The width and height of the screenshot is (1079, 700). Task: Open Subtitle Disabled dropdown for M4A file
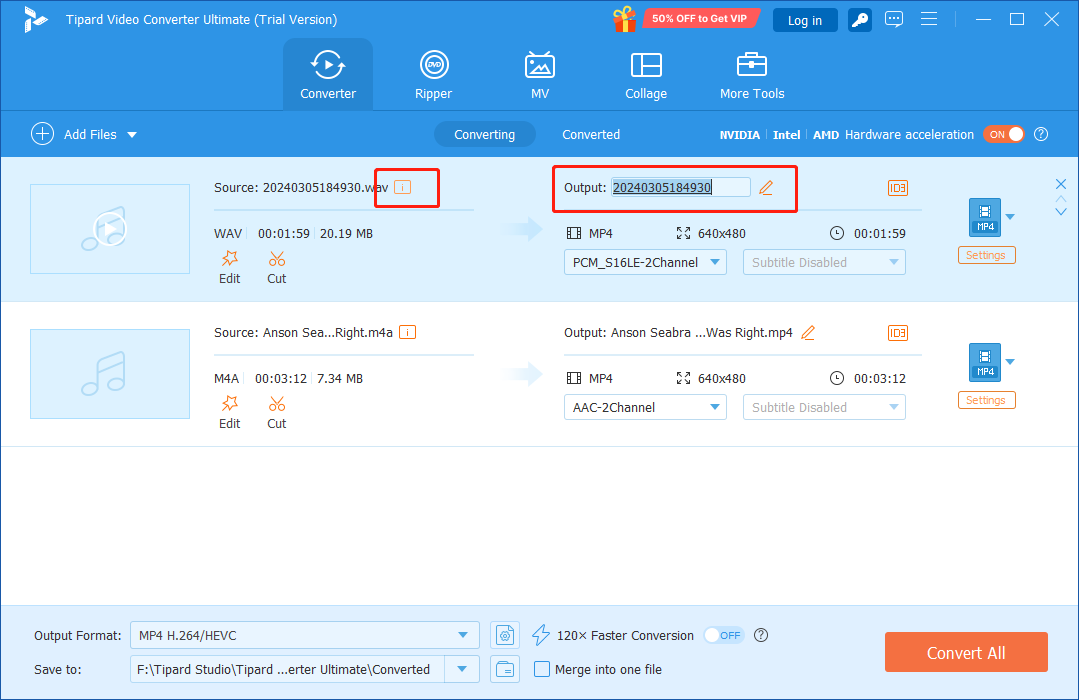(824, 407)
